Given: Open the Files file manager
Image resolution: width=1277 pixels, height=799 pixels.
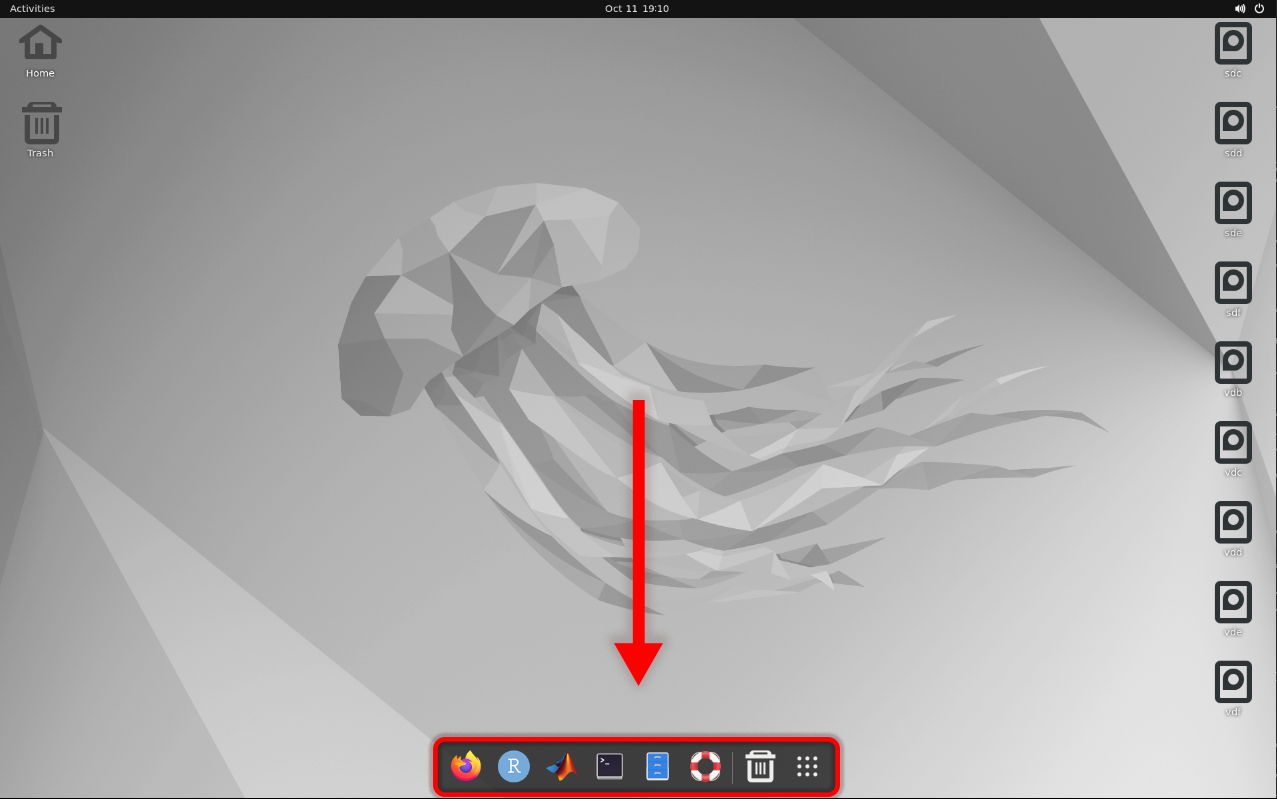Looking at the screenshot, I should (x=657, y=767).
